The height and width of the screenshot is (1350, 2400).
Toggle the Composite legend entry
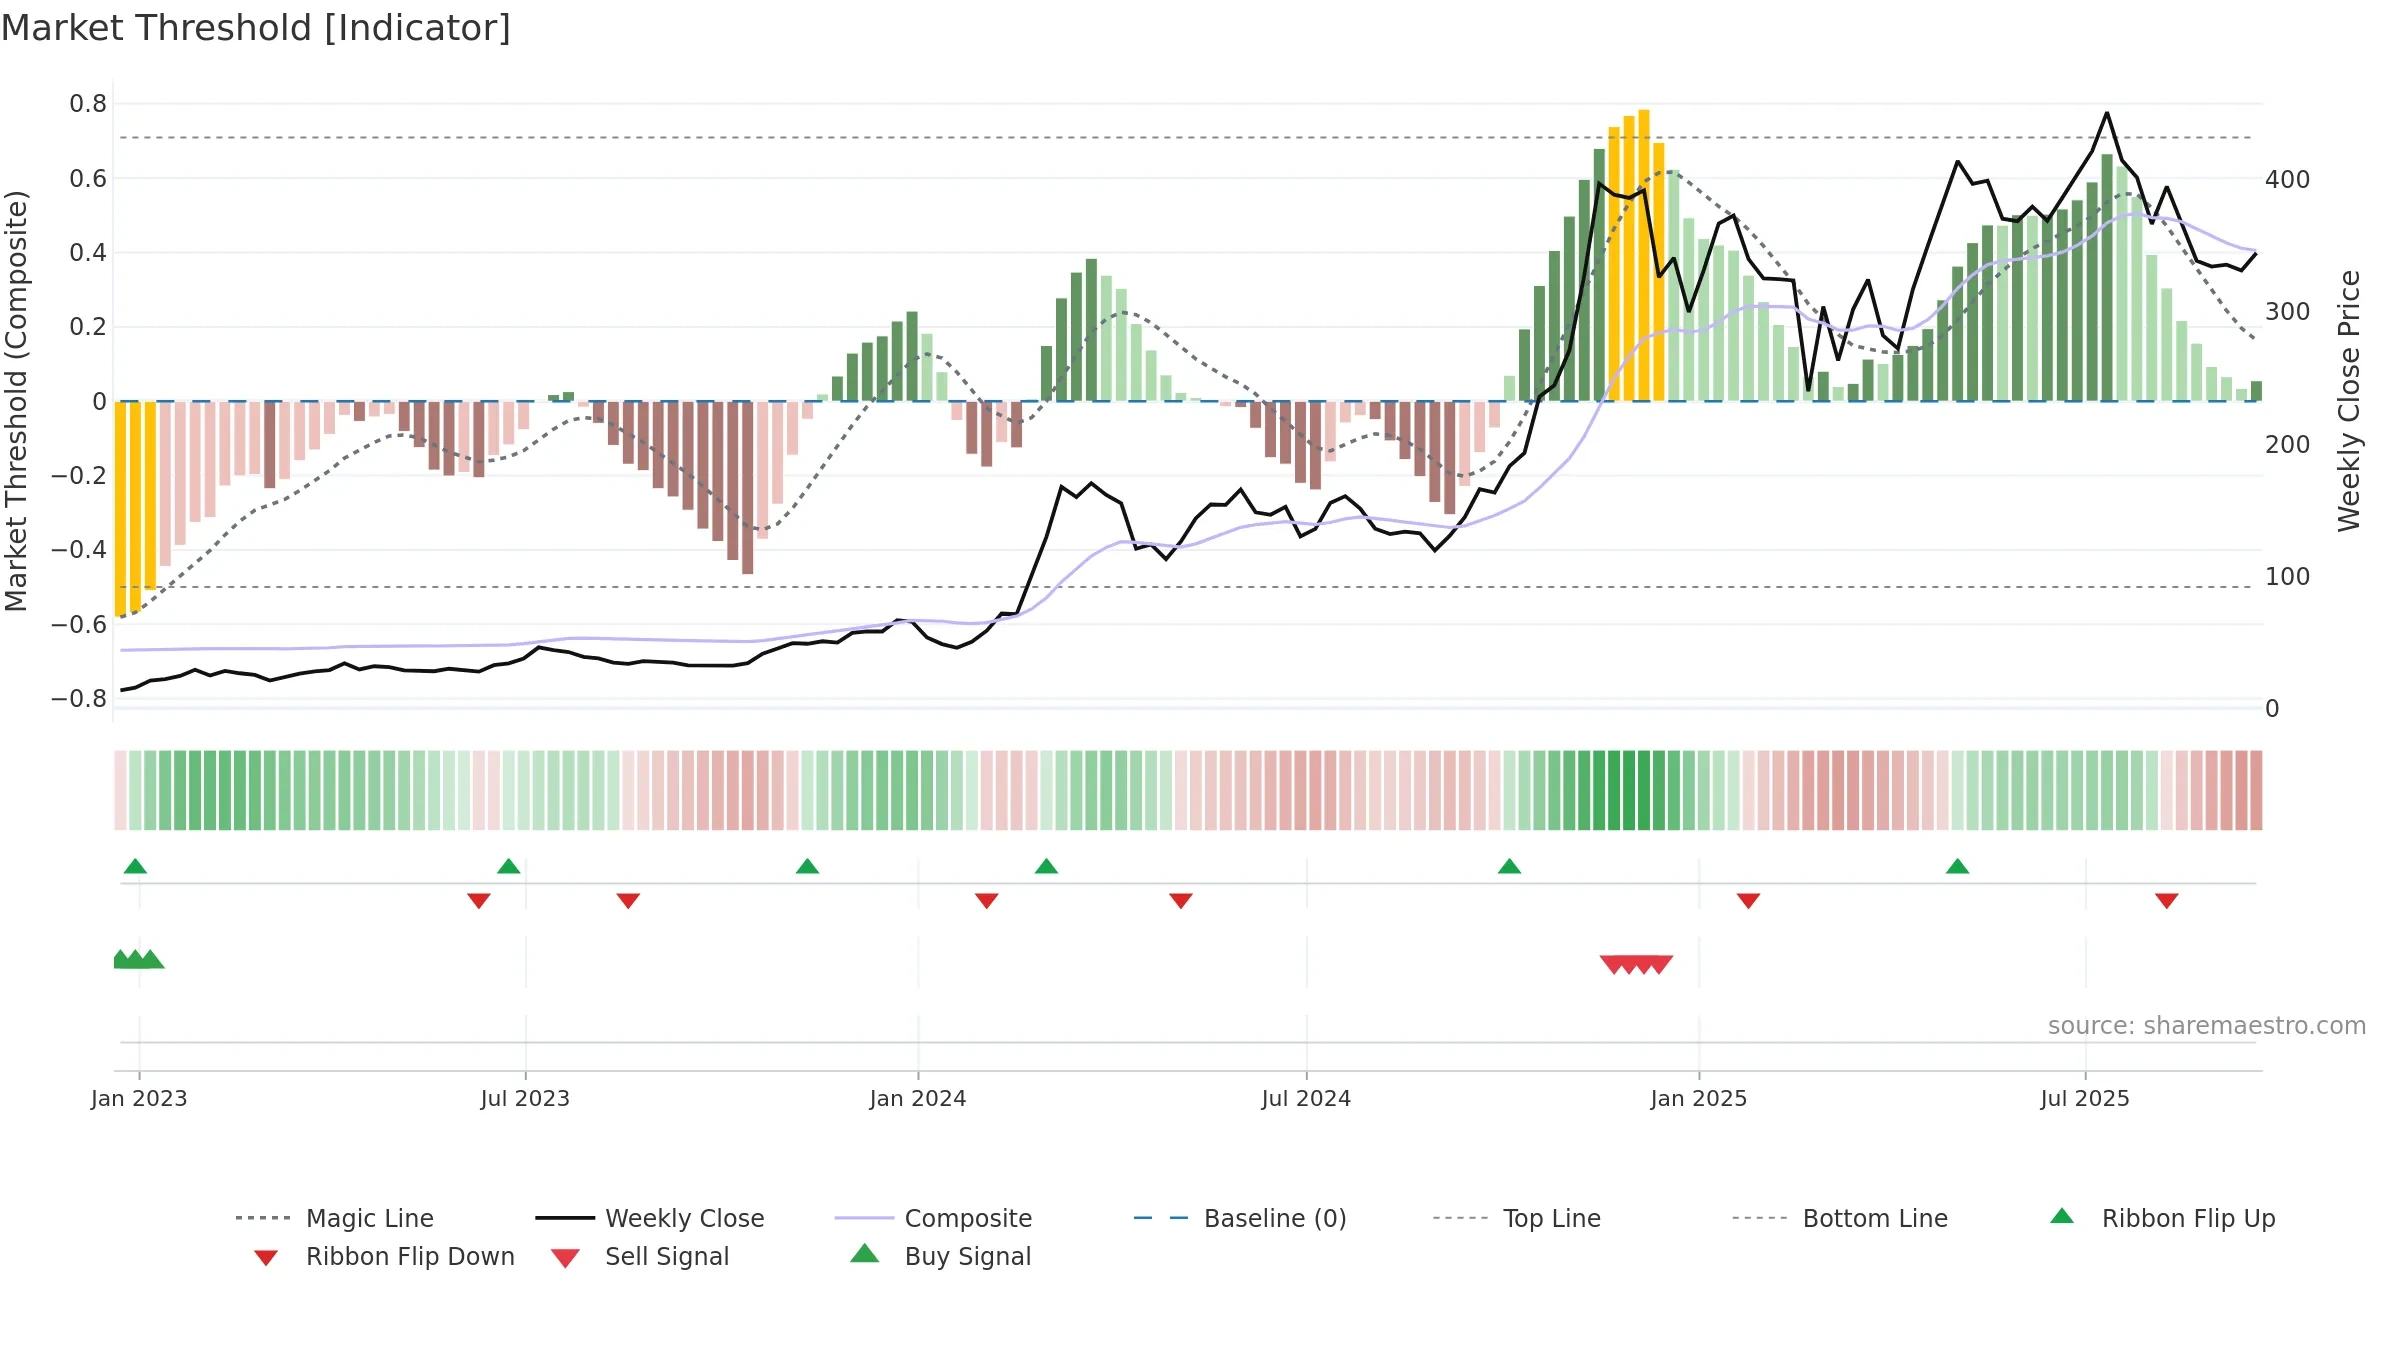pyautogui.click(x=933, y=1218)
